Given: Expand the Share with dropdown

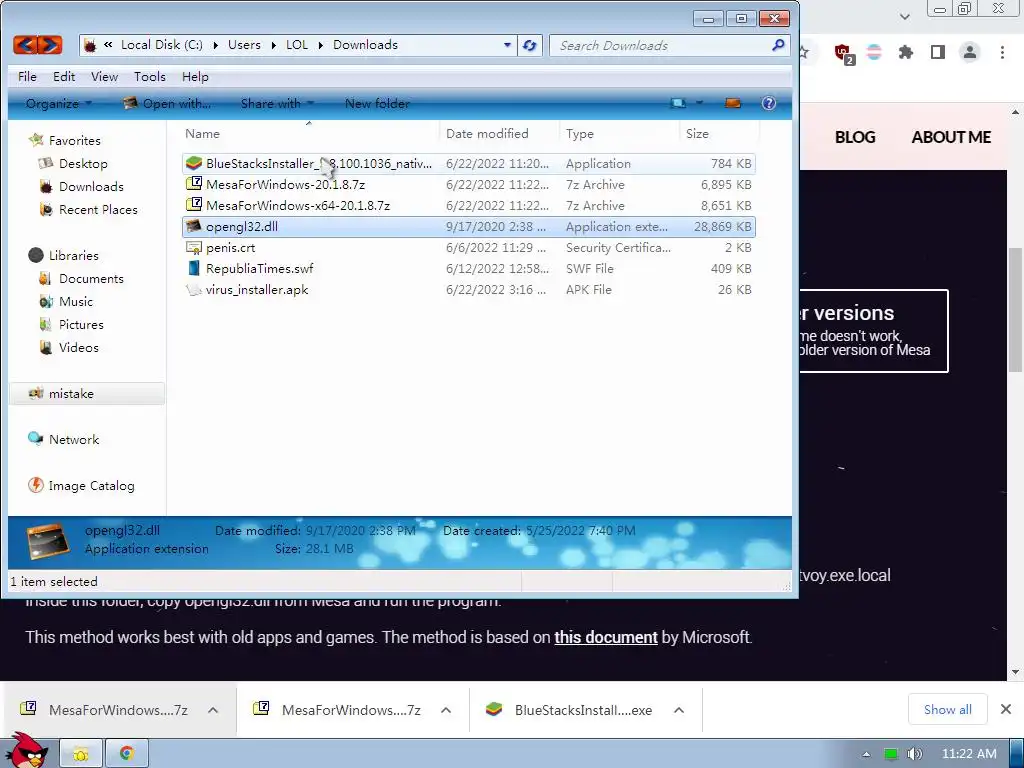Looking at the screenshot, I should click(x=277, y=103).
